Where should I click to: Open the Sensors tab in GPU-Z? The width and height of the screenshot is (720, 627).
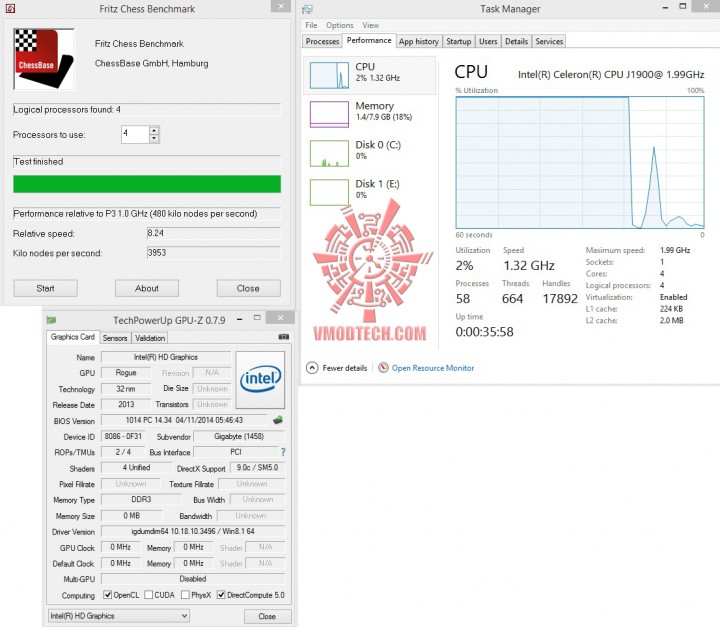[115, 338]
